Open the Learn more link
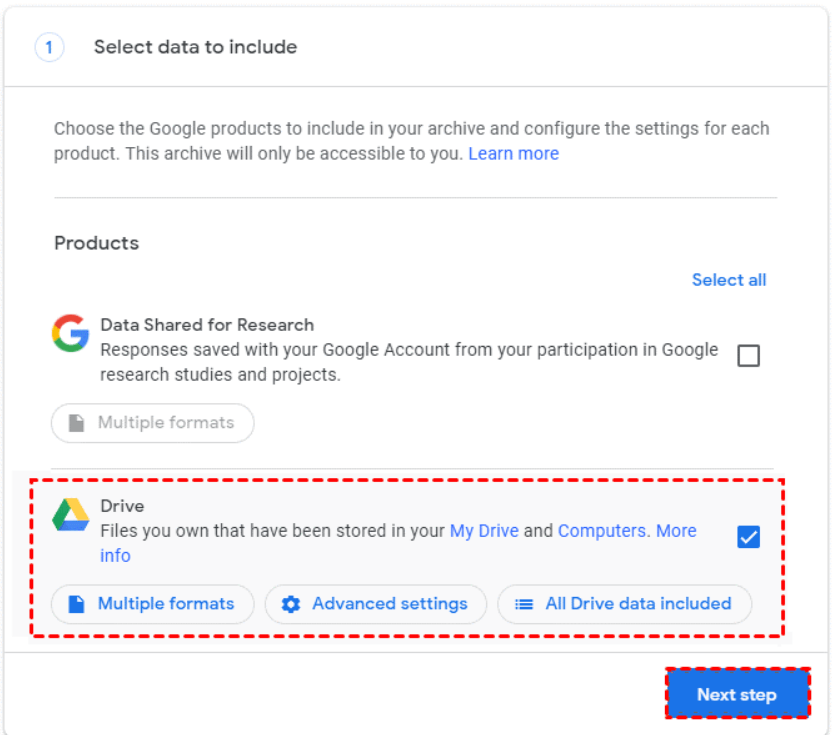 [513, 153]
